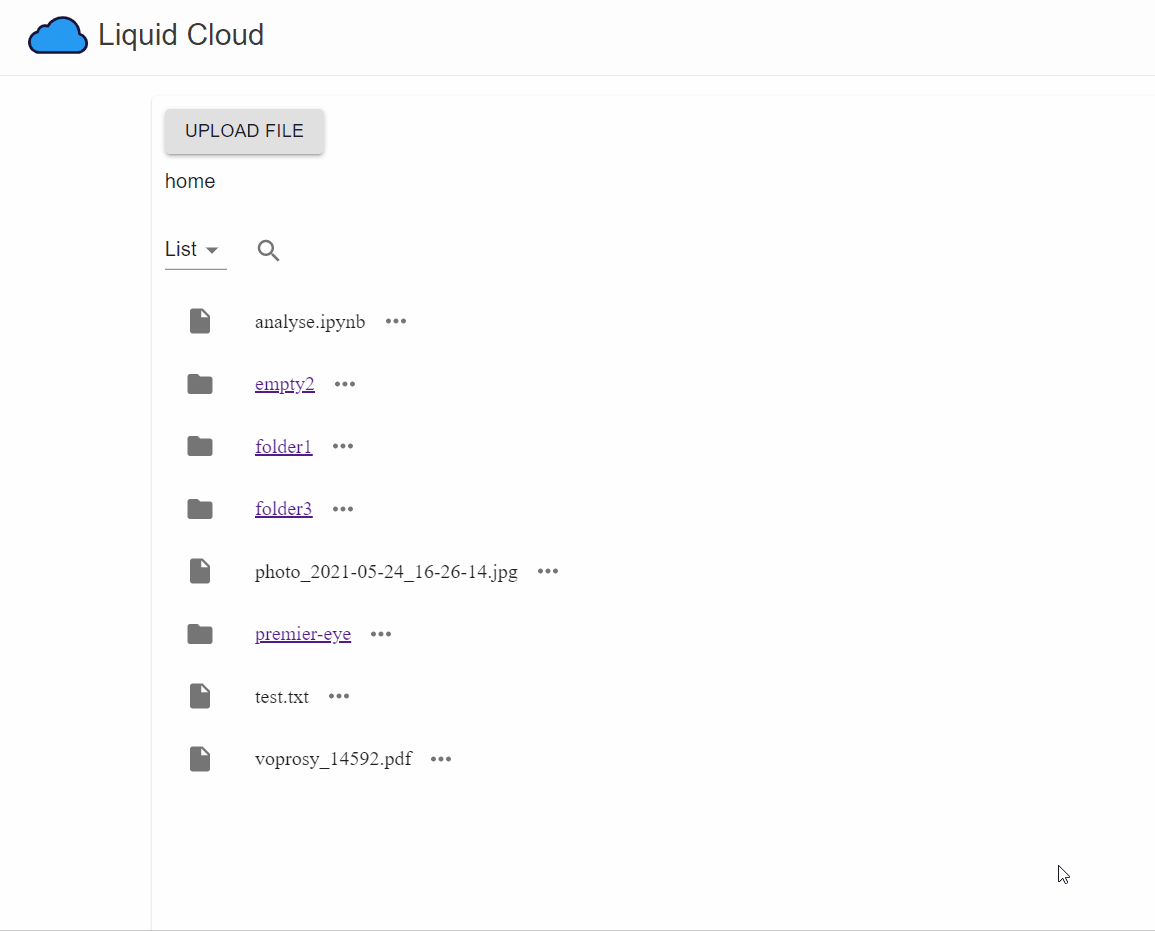The width and height of the screenshot is (1155, 931).
Task: Click the file icon beside test.txt
Action: tap(200, 696)
